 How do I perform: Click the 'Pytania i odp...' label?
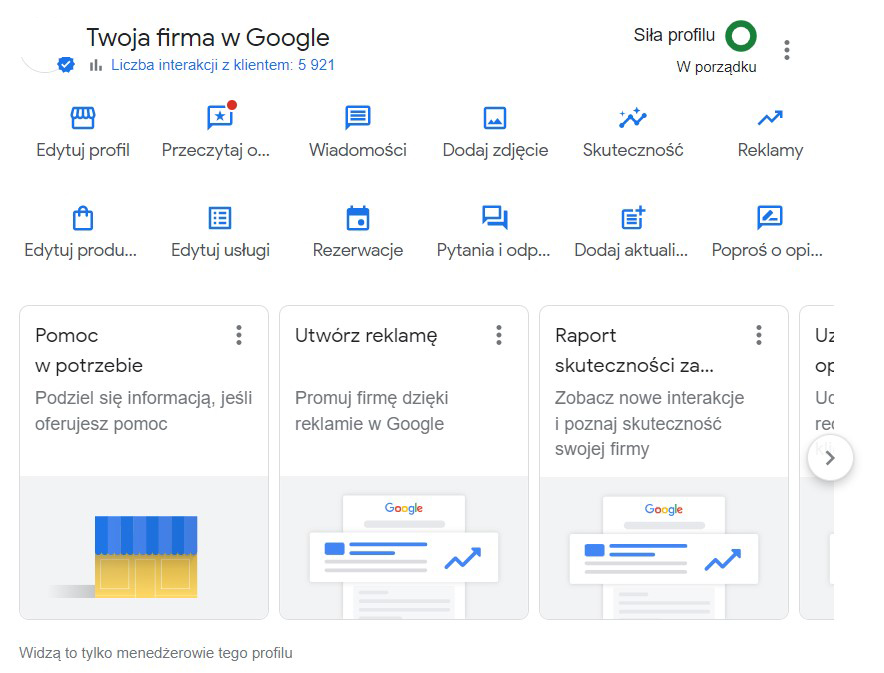click(493, 250)
